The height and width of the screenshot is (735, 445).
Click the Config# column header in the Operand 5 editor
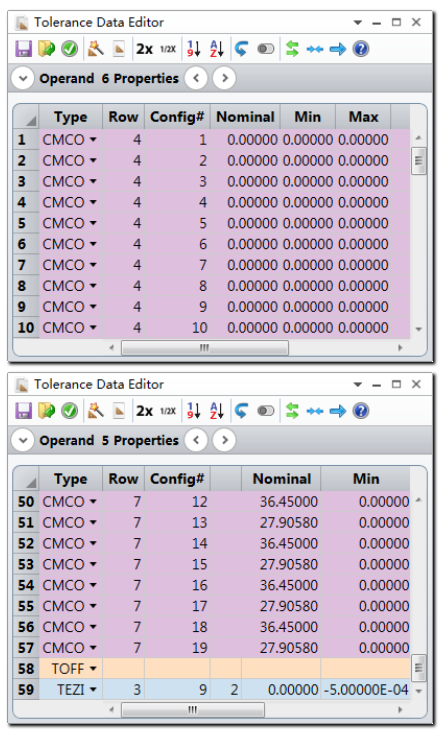tap(177, 479)
